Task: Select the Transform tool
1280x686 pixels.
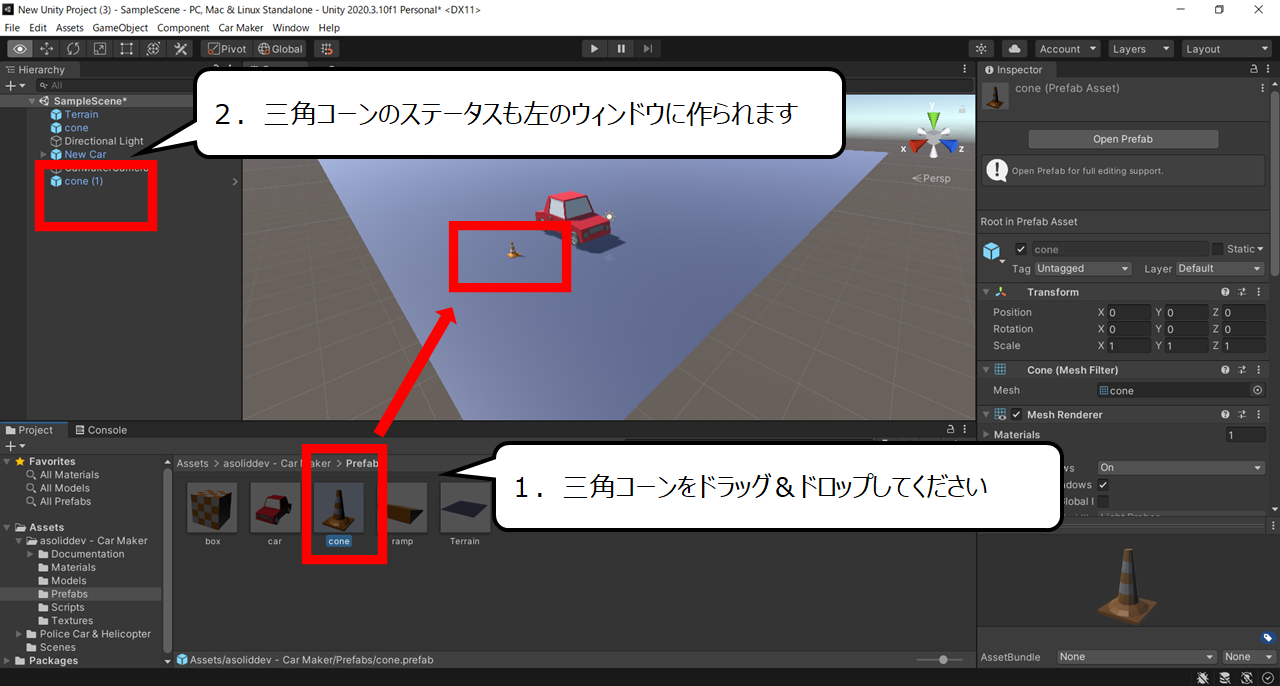Action: tap(153, 49)
